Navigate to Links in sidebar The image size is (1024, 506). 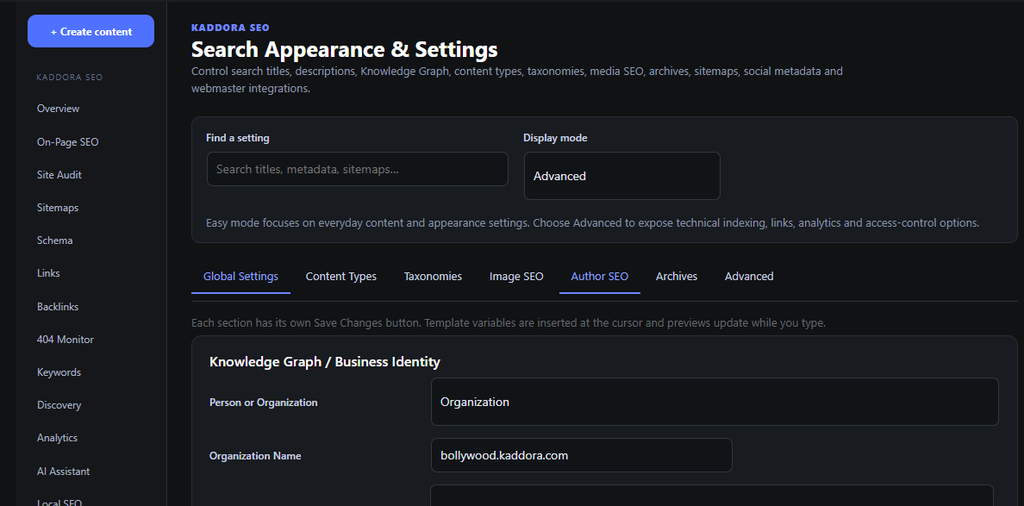(x=48, y=273)
